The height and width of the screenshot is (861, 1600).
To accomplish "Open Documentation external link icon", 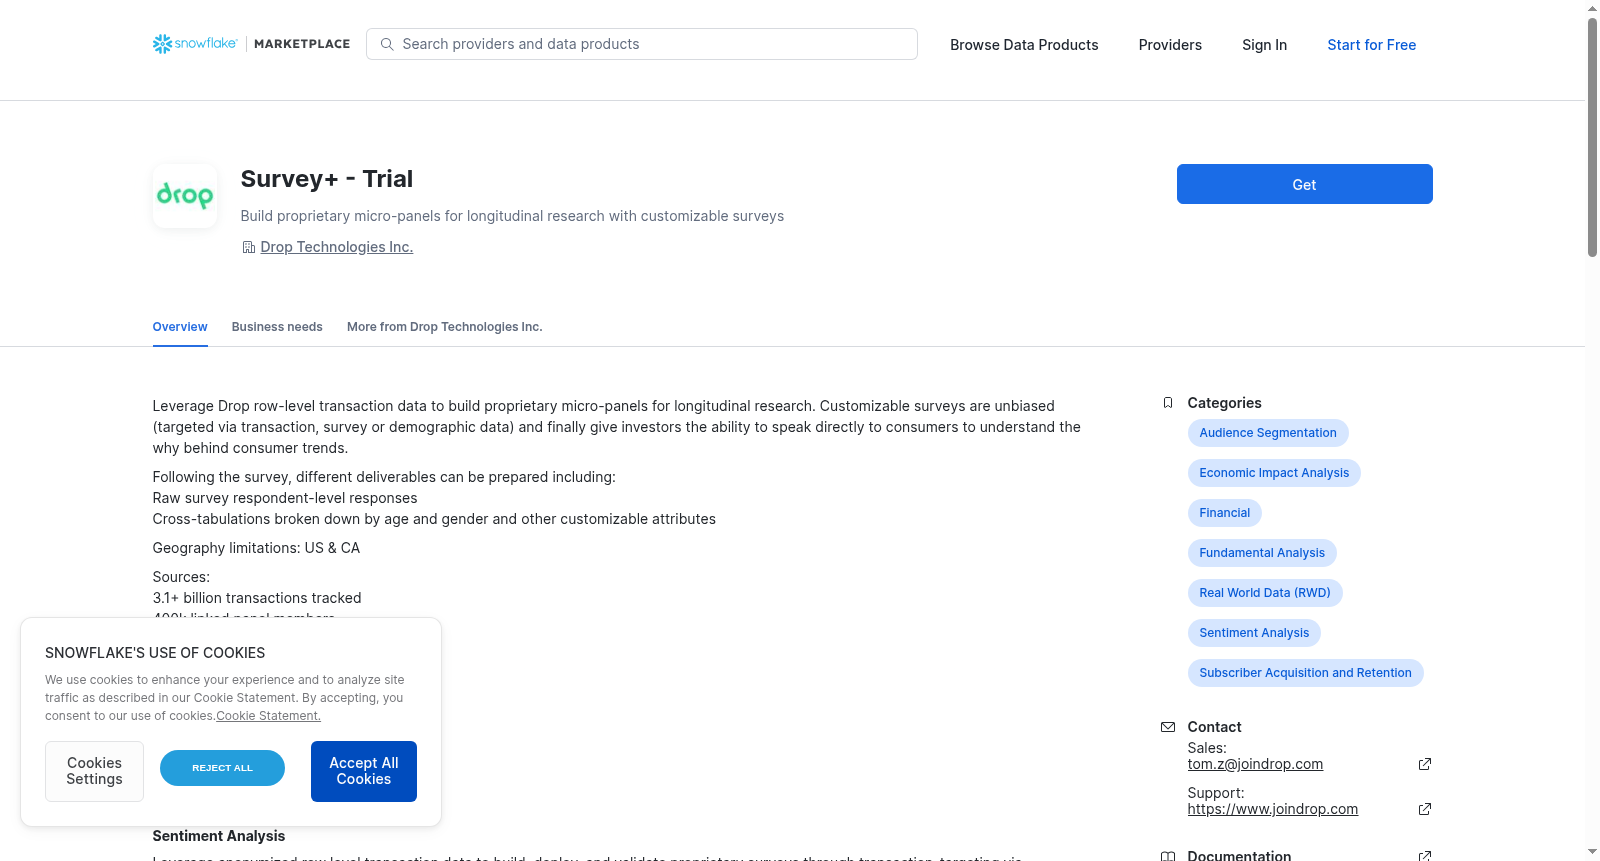I will coord(1425,856).
